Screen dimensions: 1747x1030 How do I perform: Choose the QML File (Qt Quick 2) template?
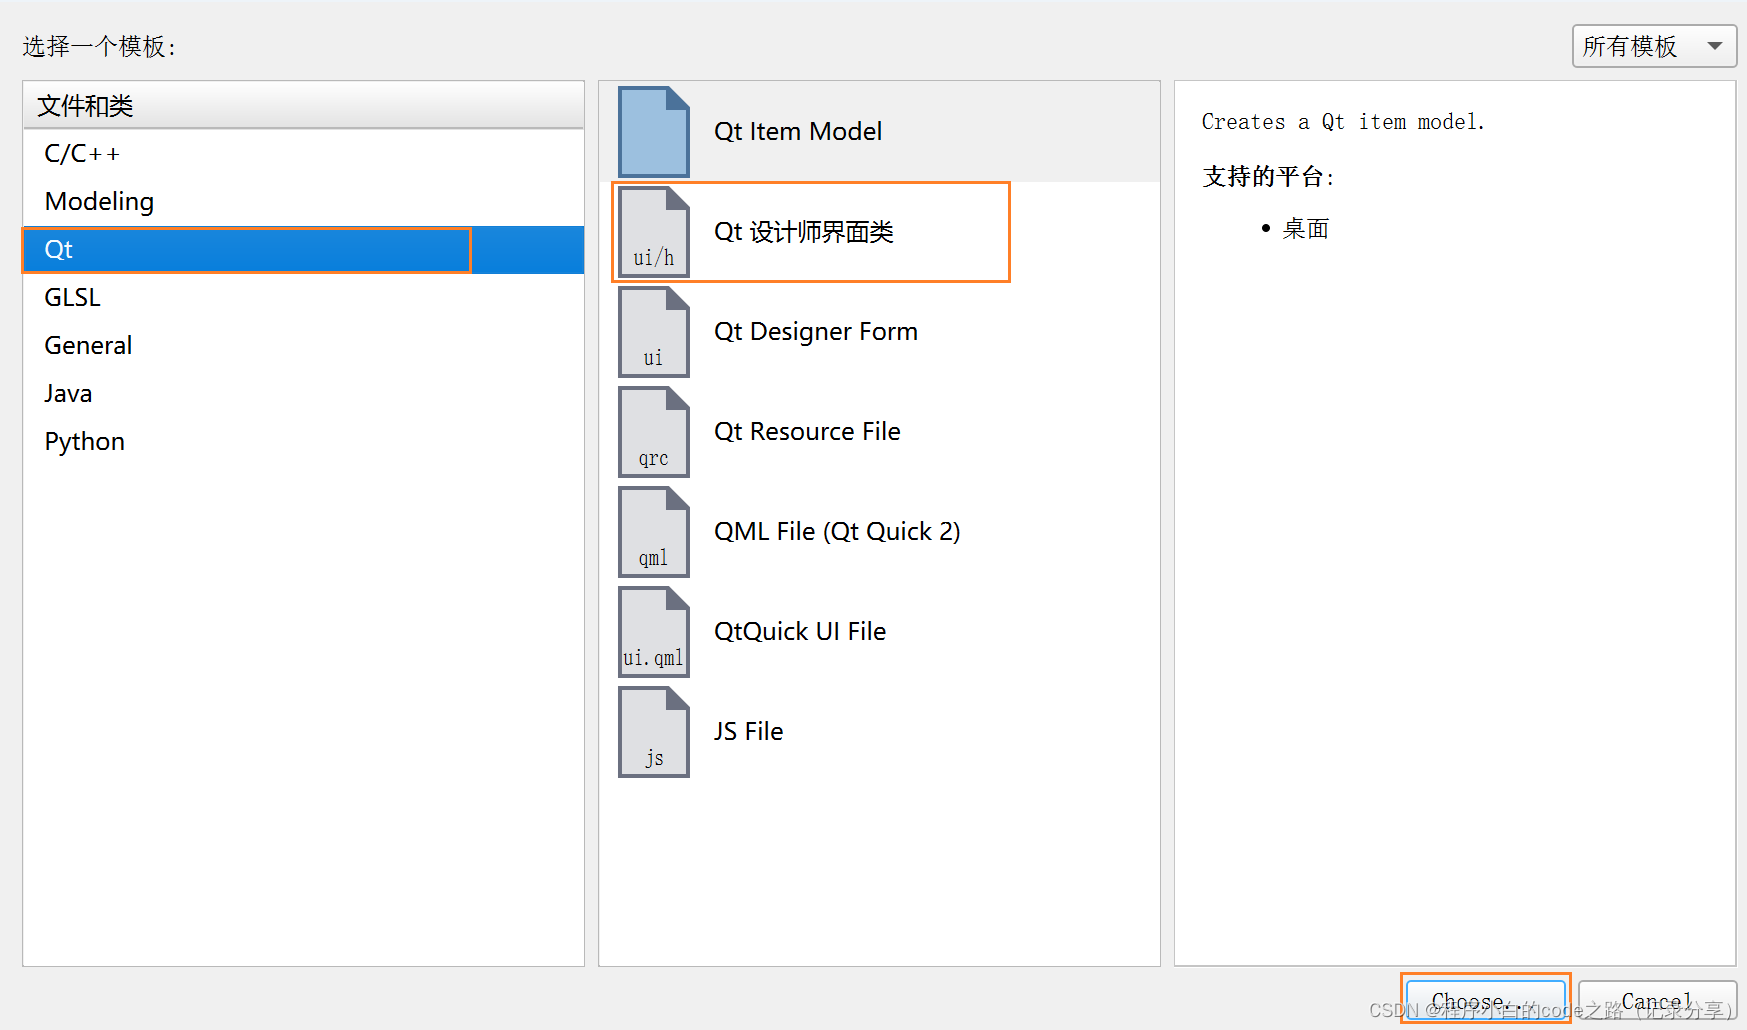click(879, 532)
